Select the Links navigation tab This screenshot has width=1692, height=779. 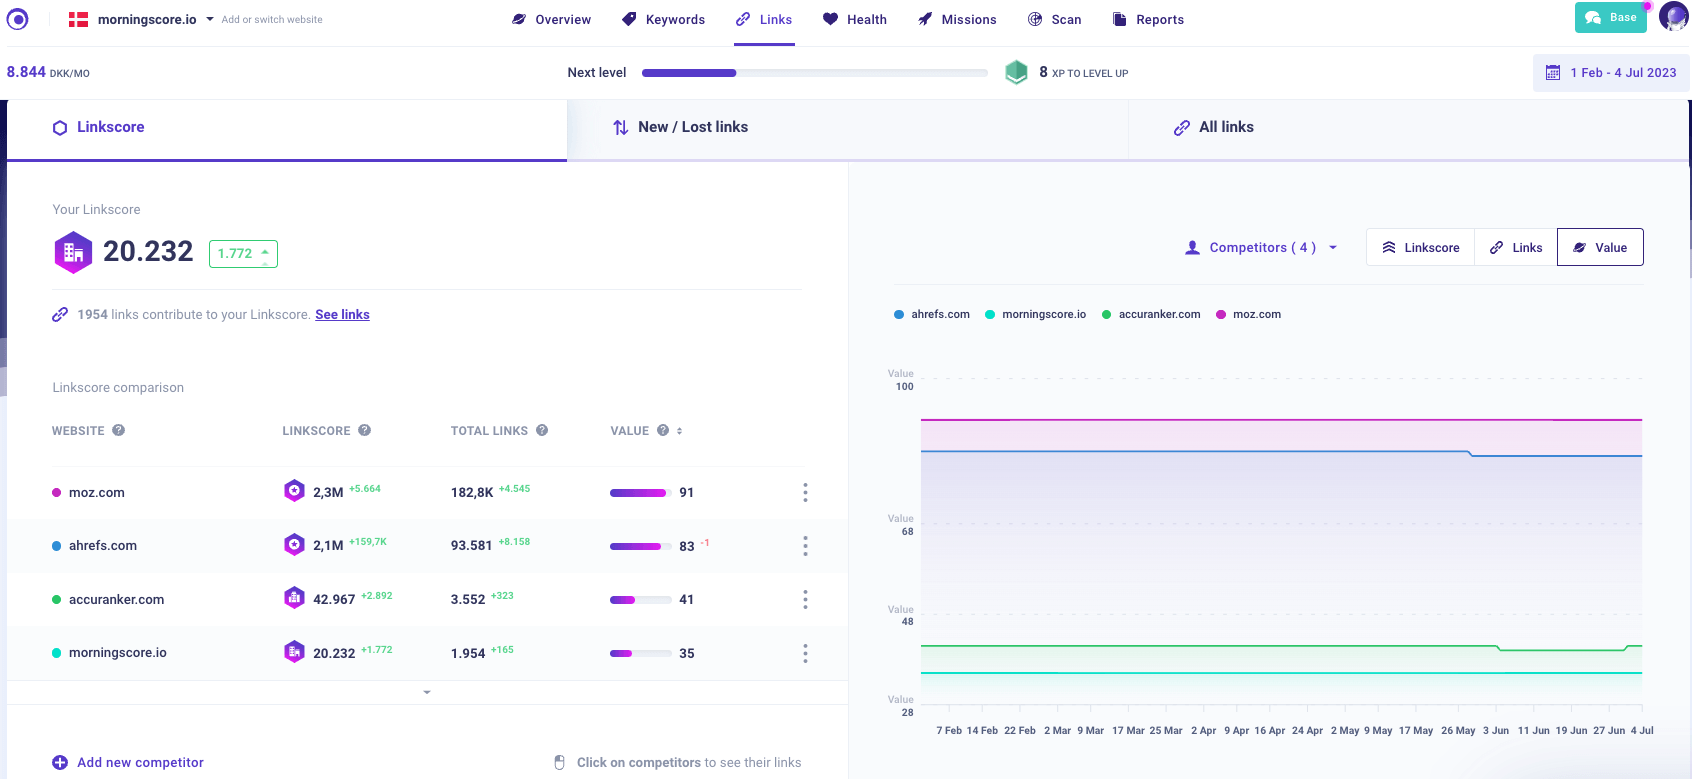(764, 19)
